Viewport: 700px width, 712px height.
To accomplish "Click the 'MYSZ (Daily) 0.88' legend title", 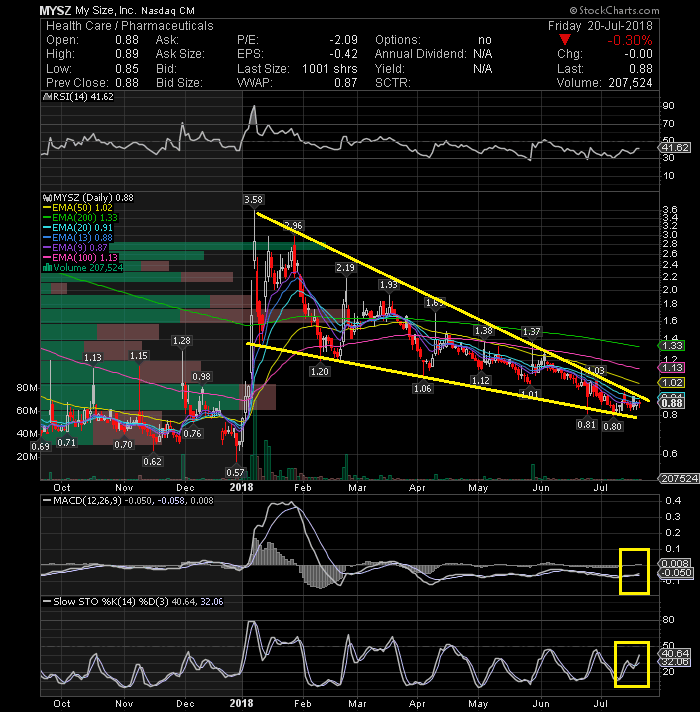I will [93, 198].
